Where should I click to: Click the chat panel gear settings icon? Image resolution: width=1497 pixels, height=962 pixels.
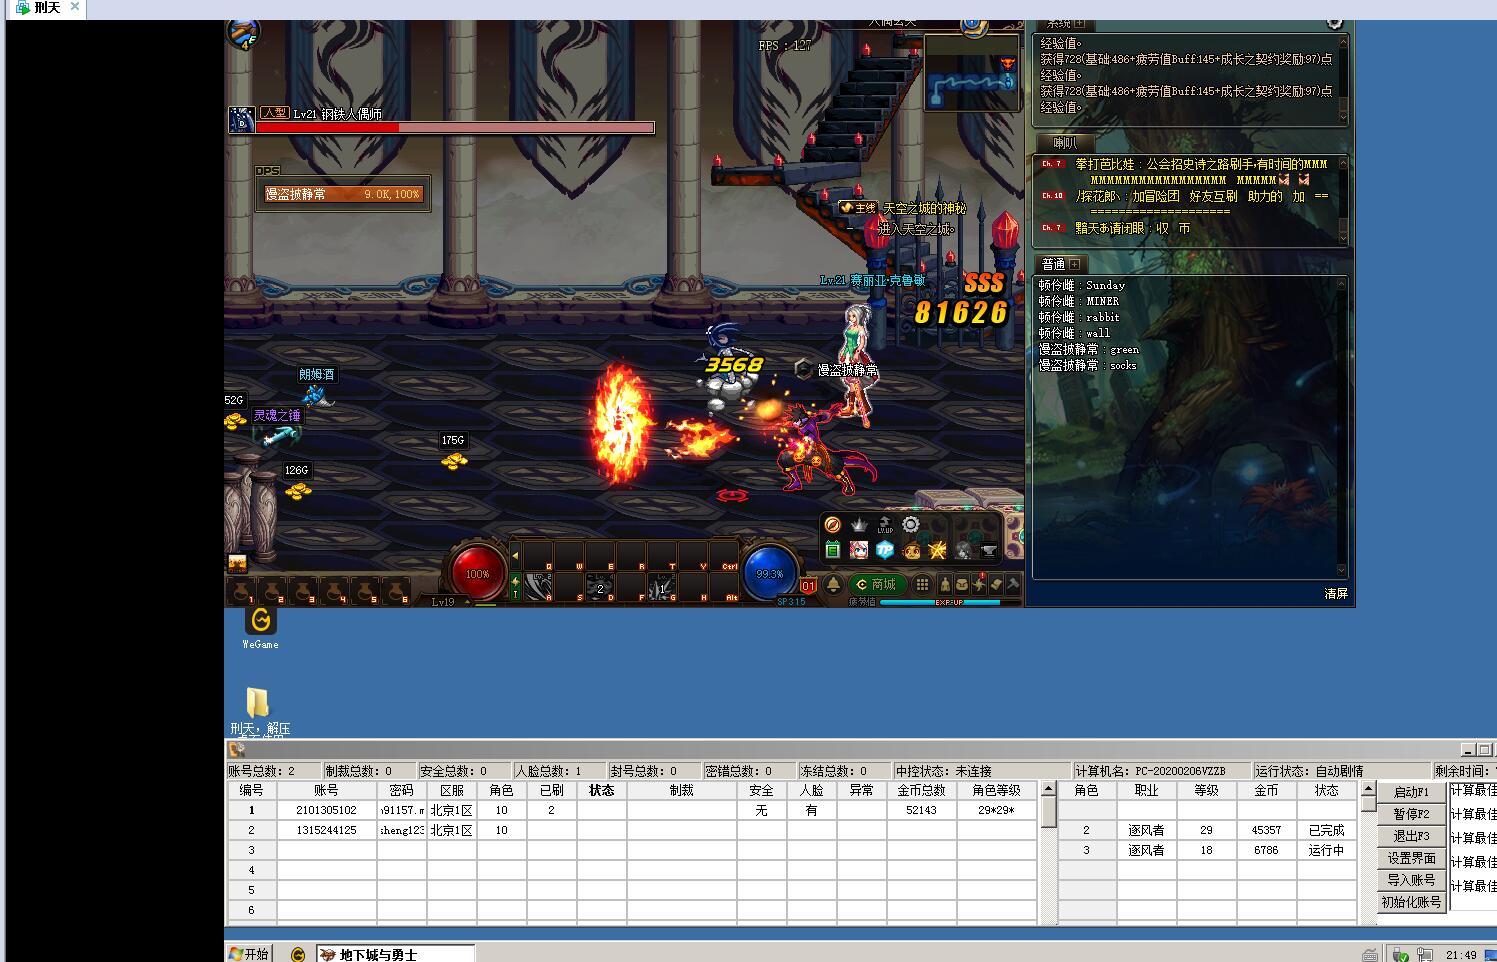pyautogui.click(x=1335, y=22)
